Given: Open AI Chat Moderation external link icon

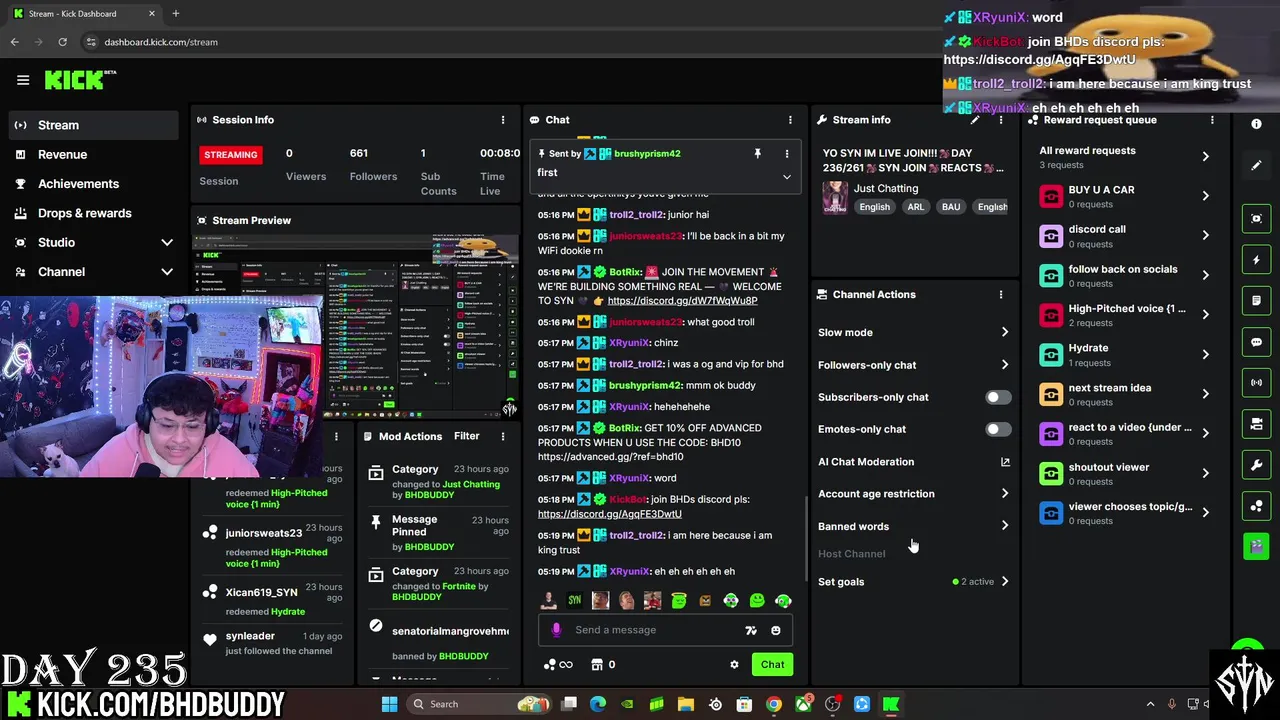Looking at the screenshot, I should coord(1005,462).
